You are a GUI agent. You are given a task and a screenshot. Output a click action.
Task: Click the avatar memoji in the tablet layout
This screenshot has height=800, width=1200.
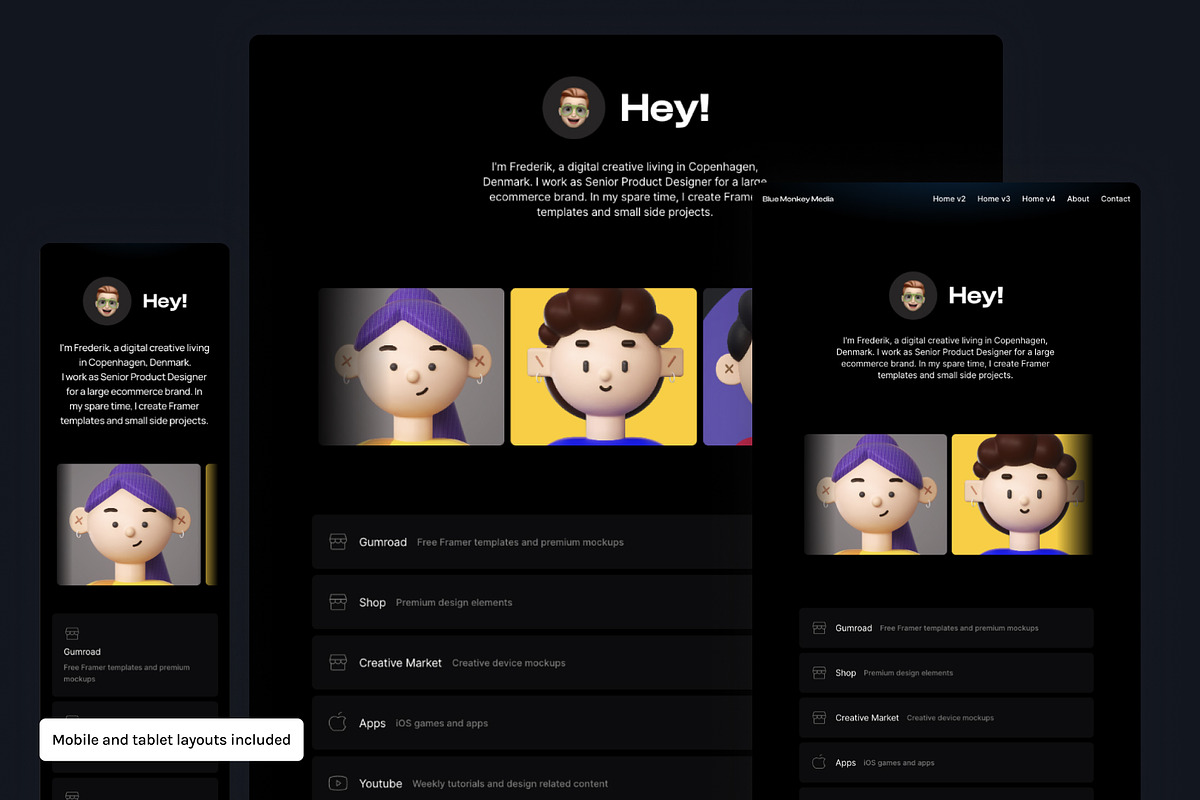913,295
